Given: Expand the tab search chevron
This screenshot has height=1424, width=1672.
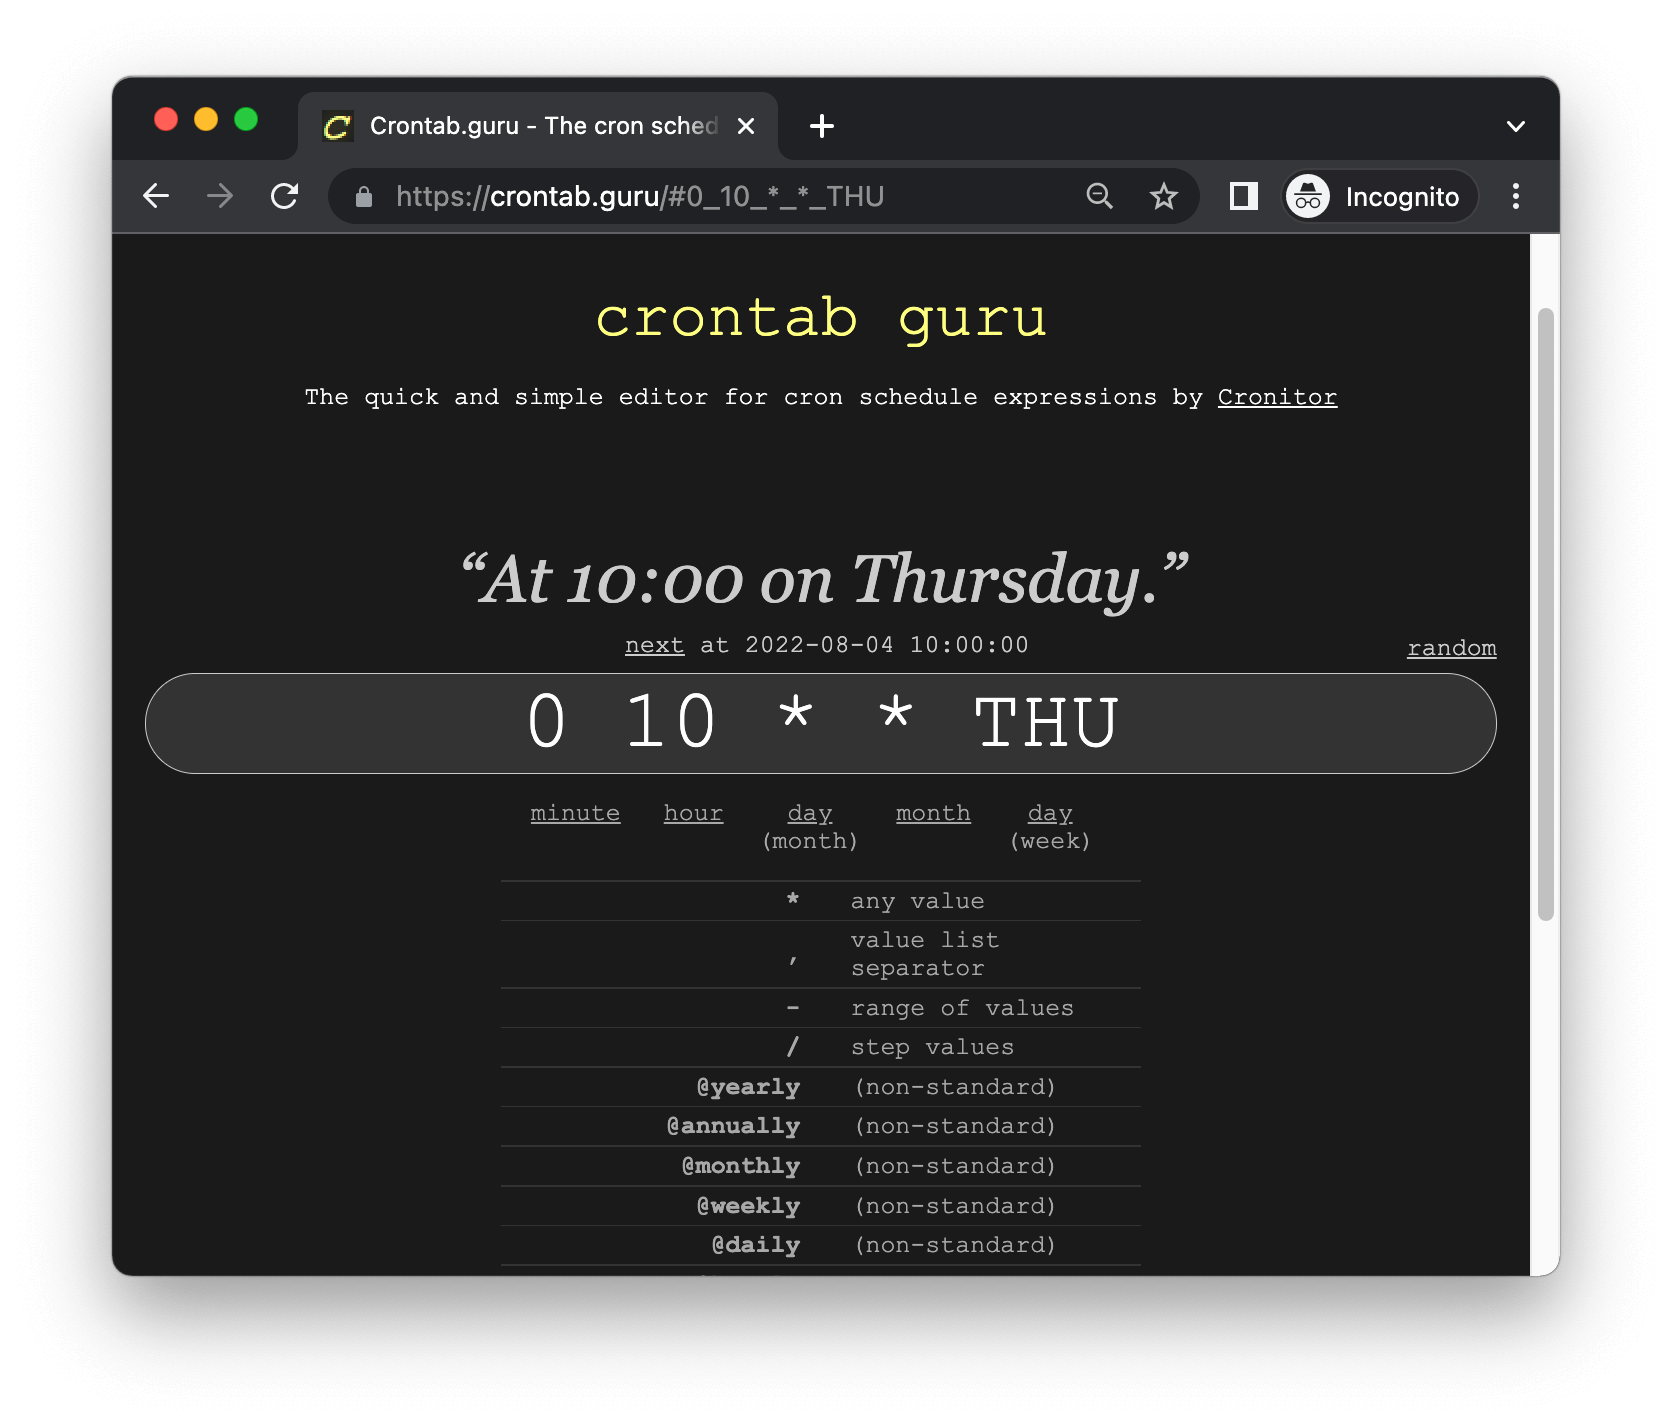Looking at the screenshot, I should tap(1516, 126).
